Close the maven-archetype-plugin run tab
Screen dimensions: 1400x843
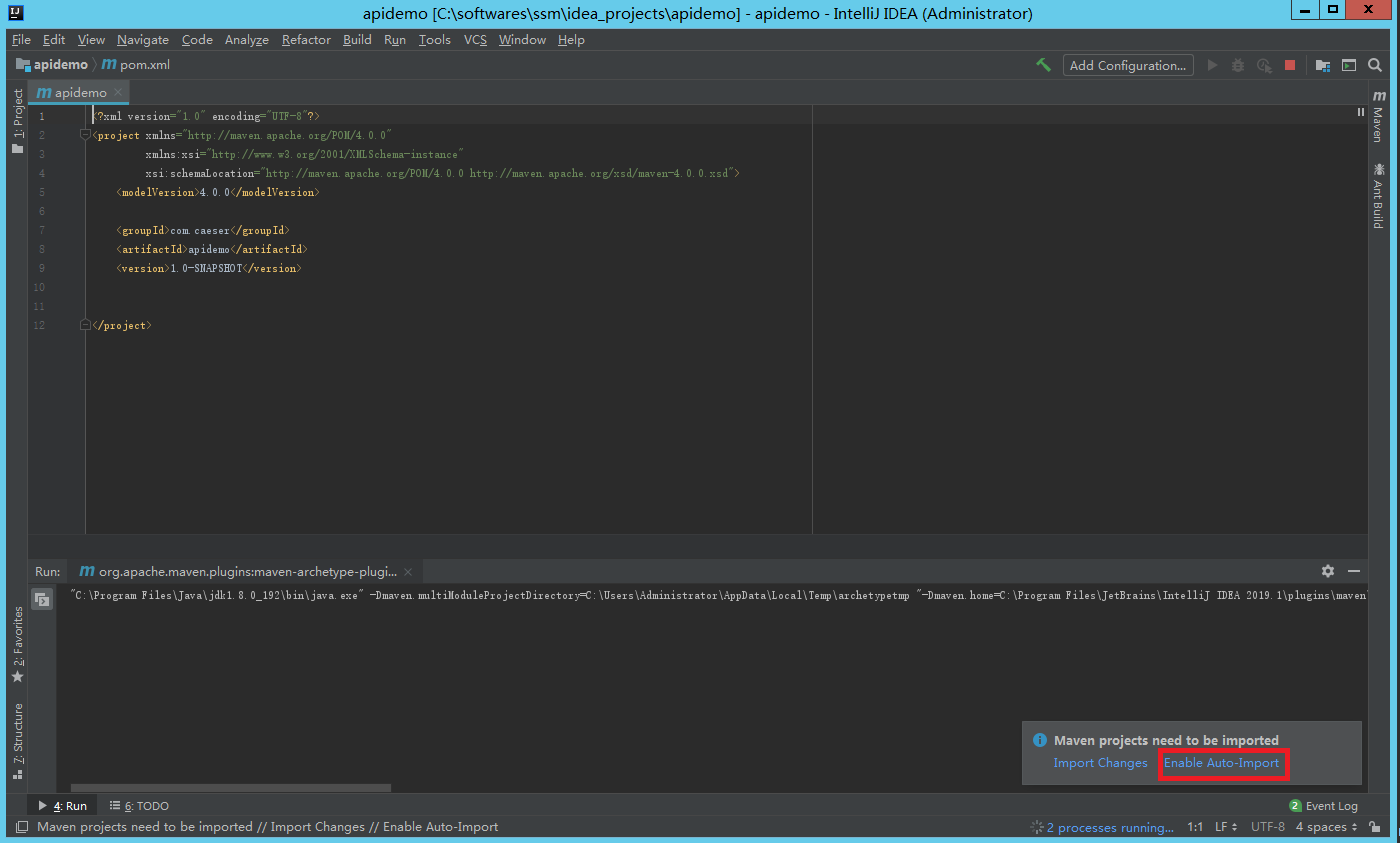coord(407,572)
